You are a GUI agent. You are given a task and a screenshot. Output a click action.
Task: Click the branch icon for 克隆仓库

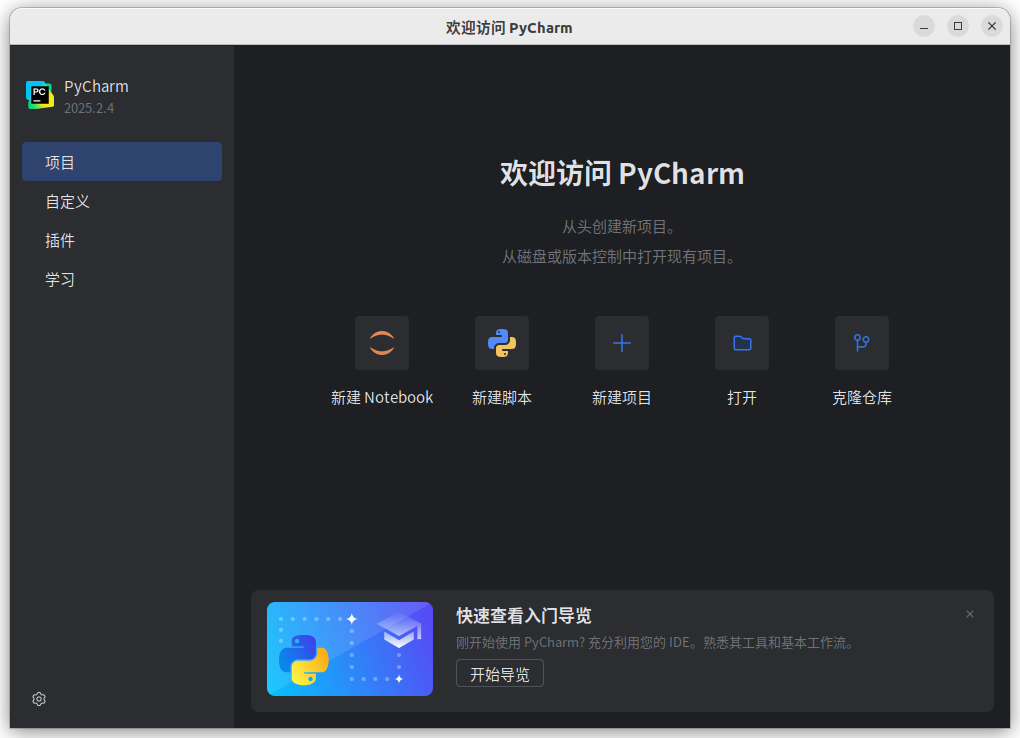[862, 343]
